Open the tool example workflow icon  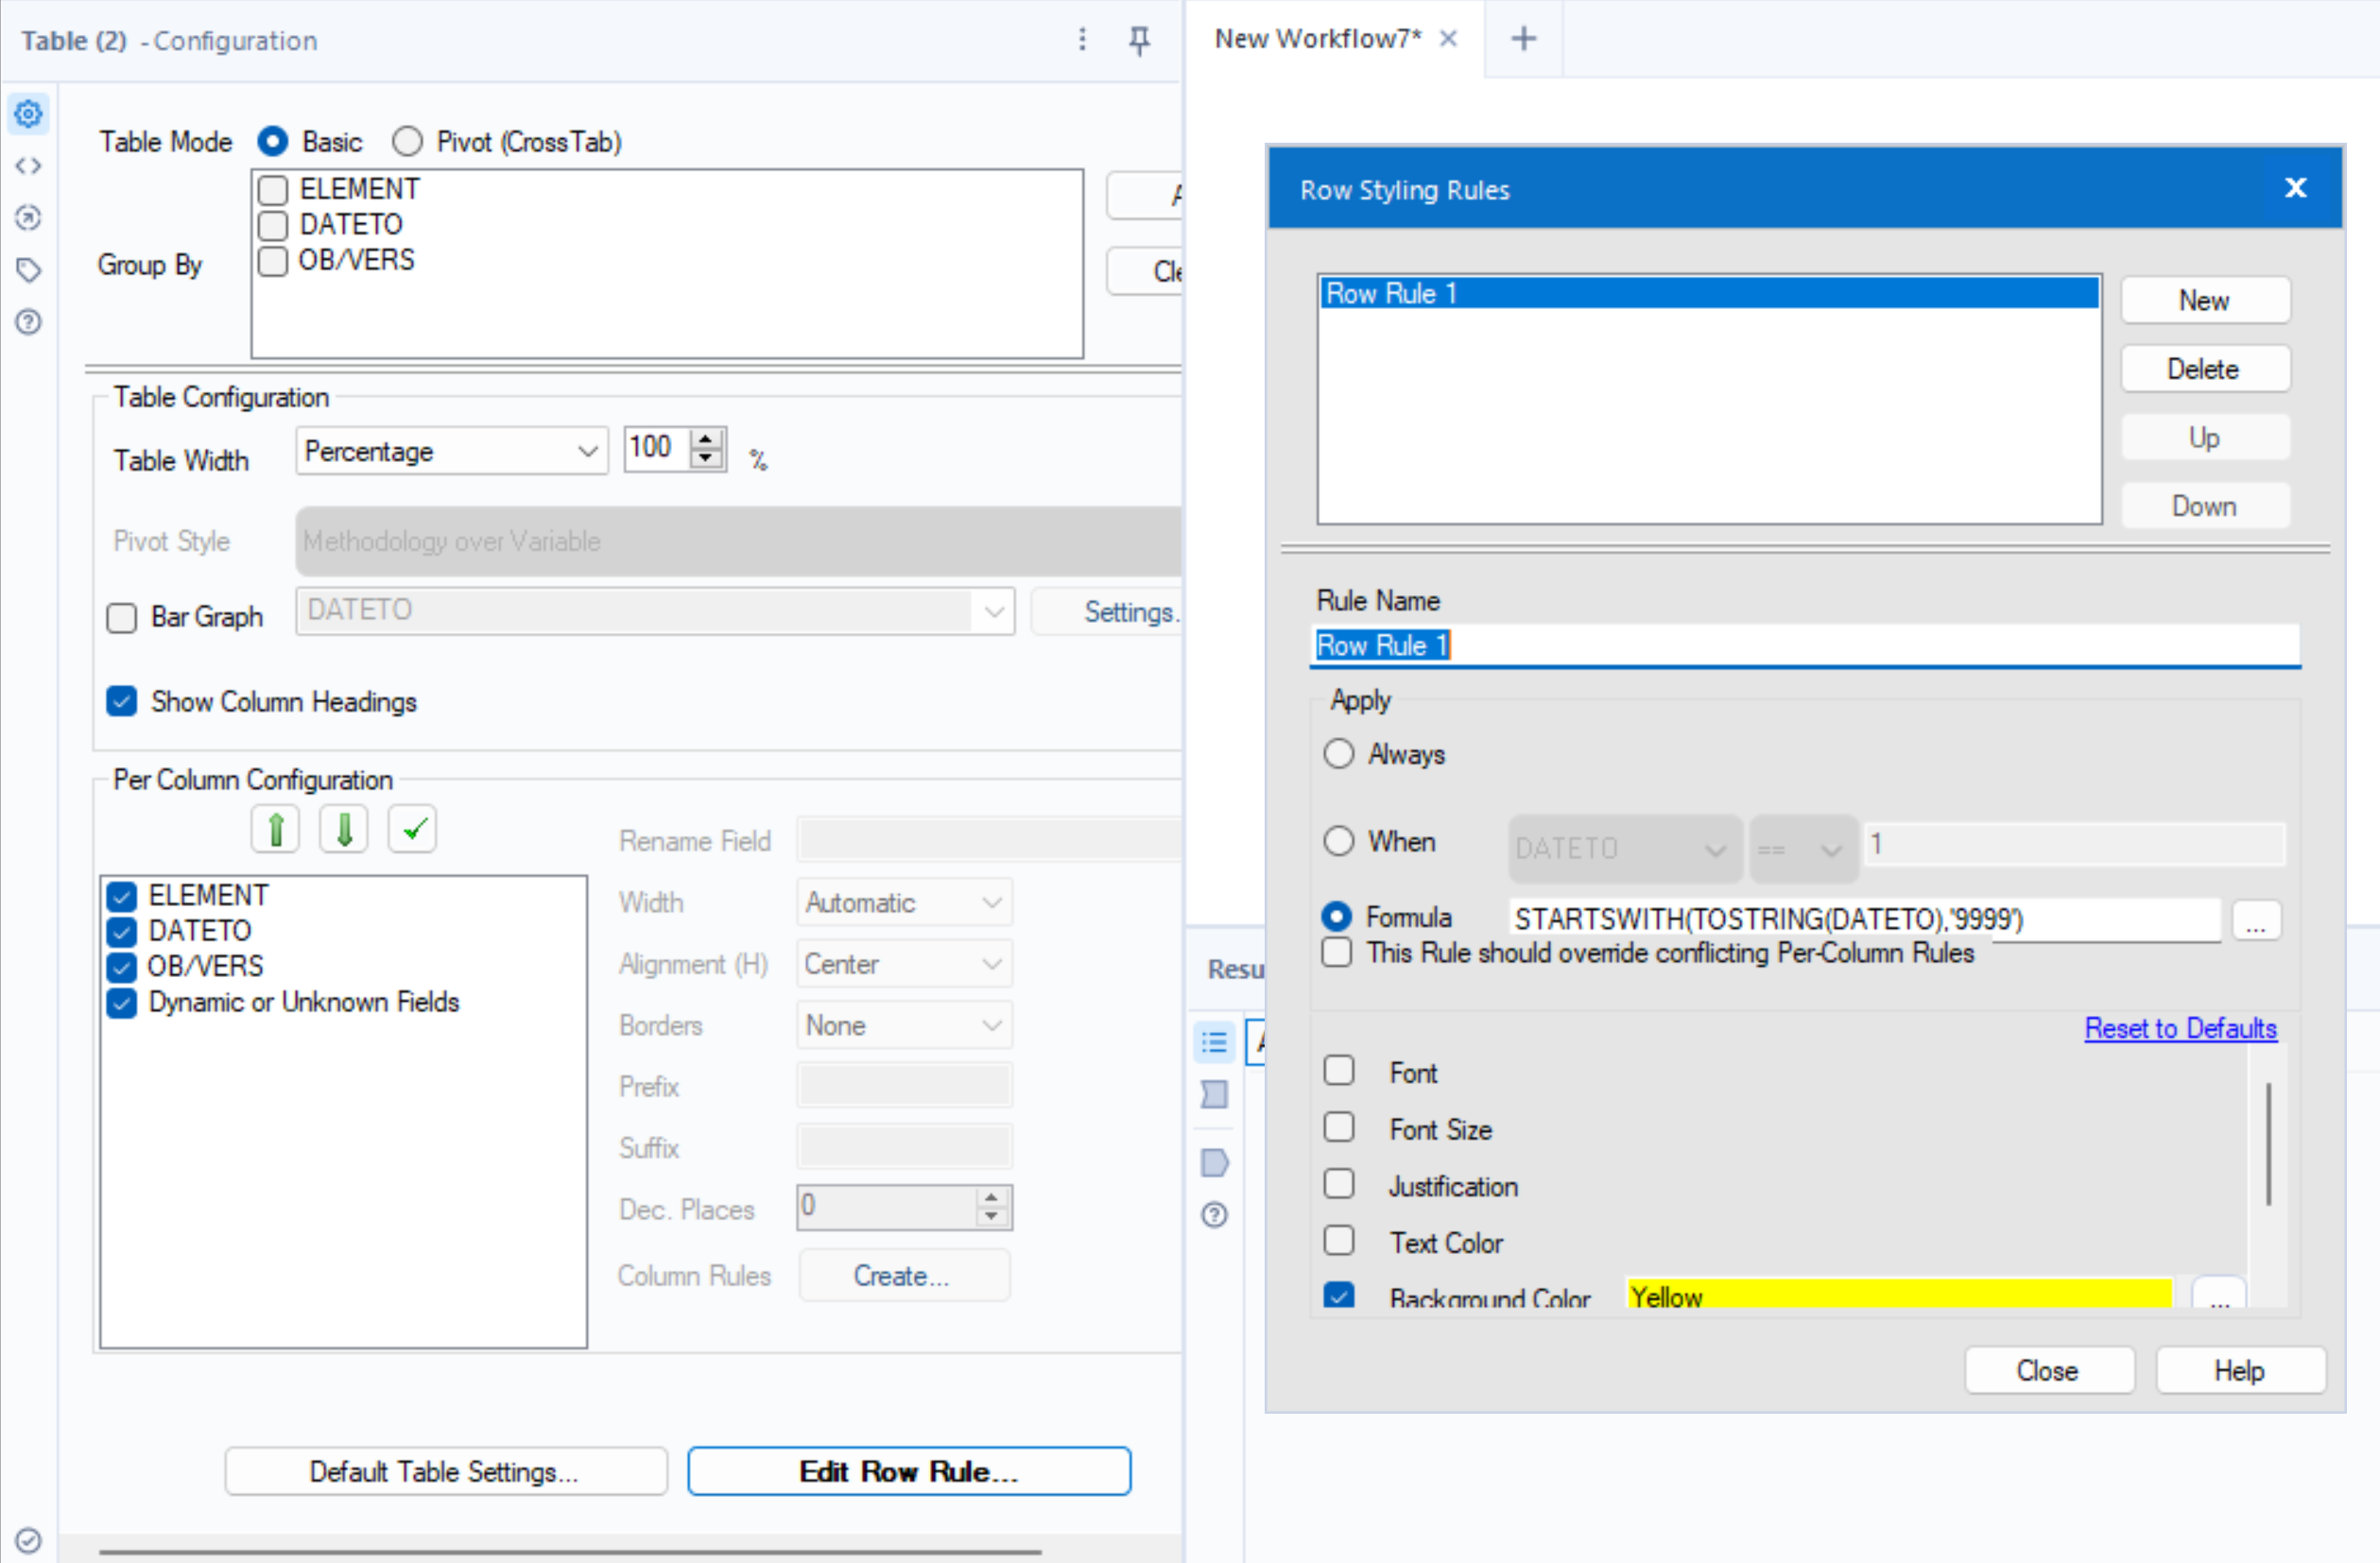(28, 218)
